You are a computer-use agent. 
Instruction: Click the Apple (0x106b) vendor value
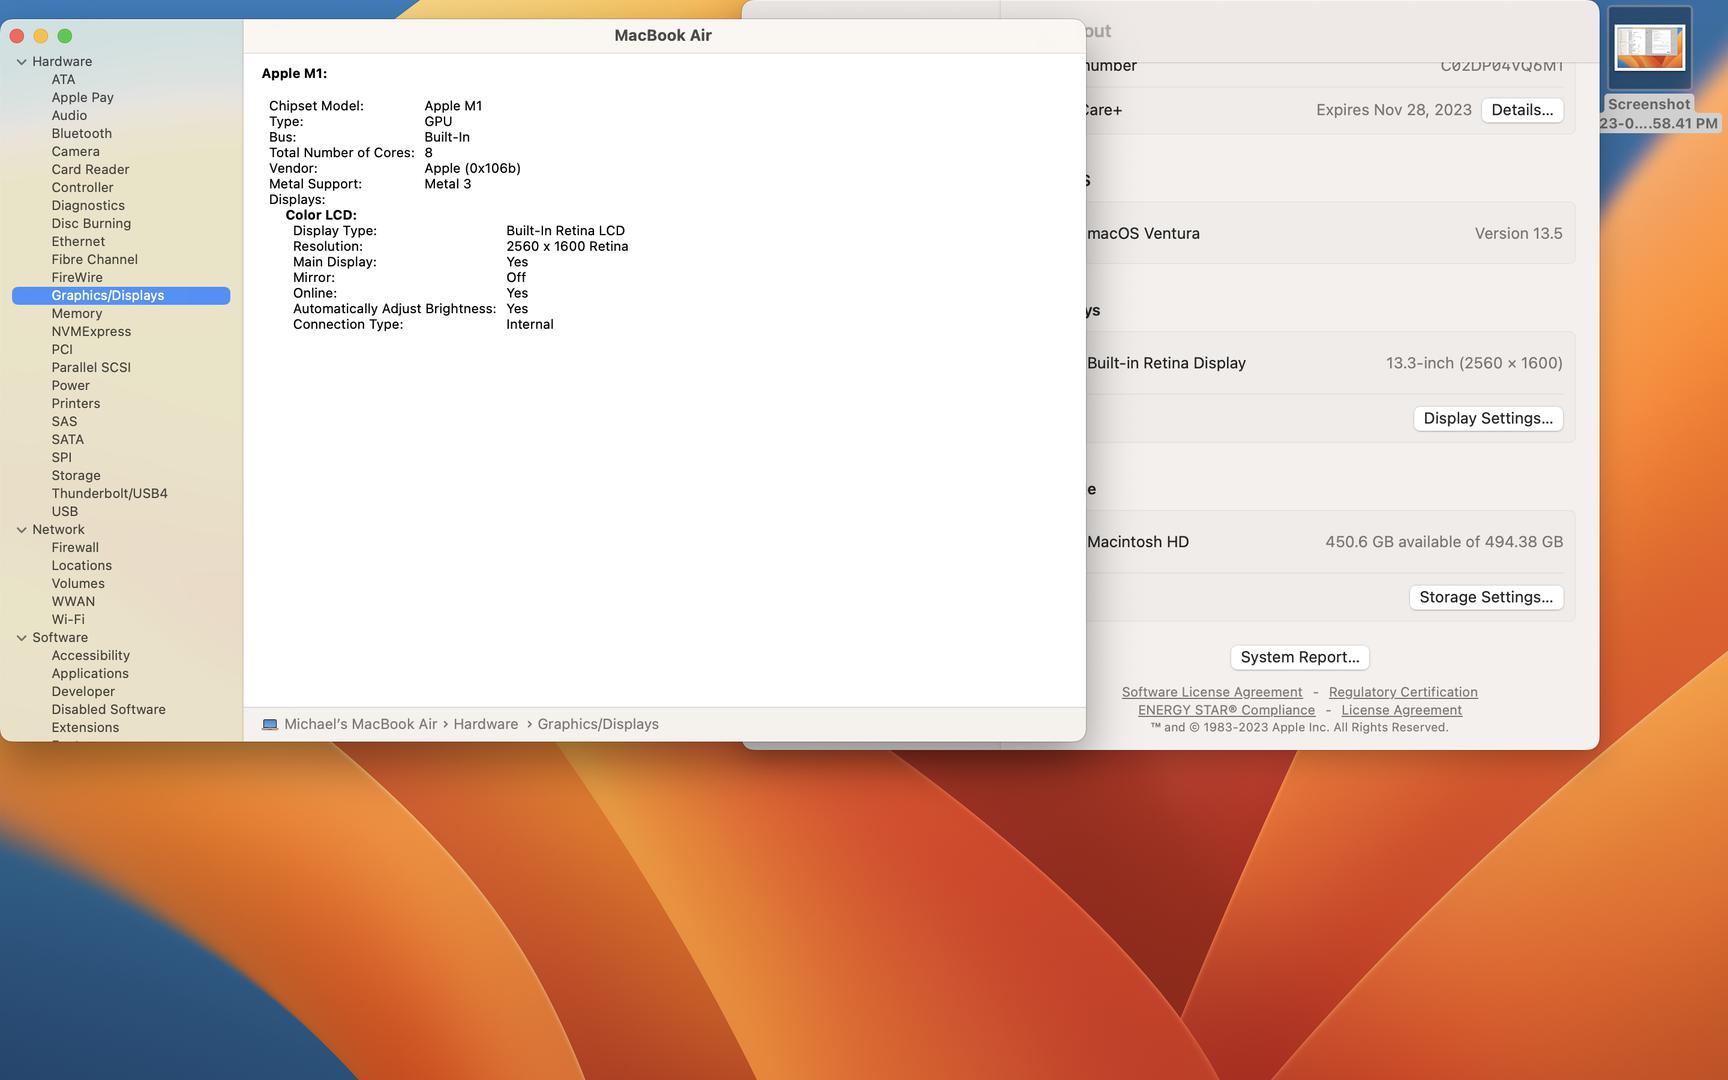tap(472, 168)
